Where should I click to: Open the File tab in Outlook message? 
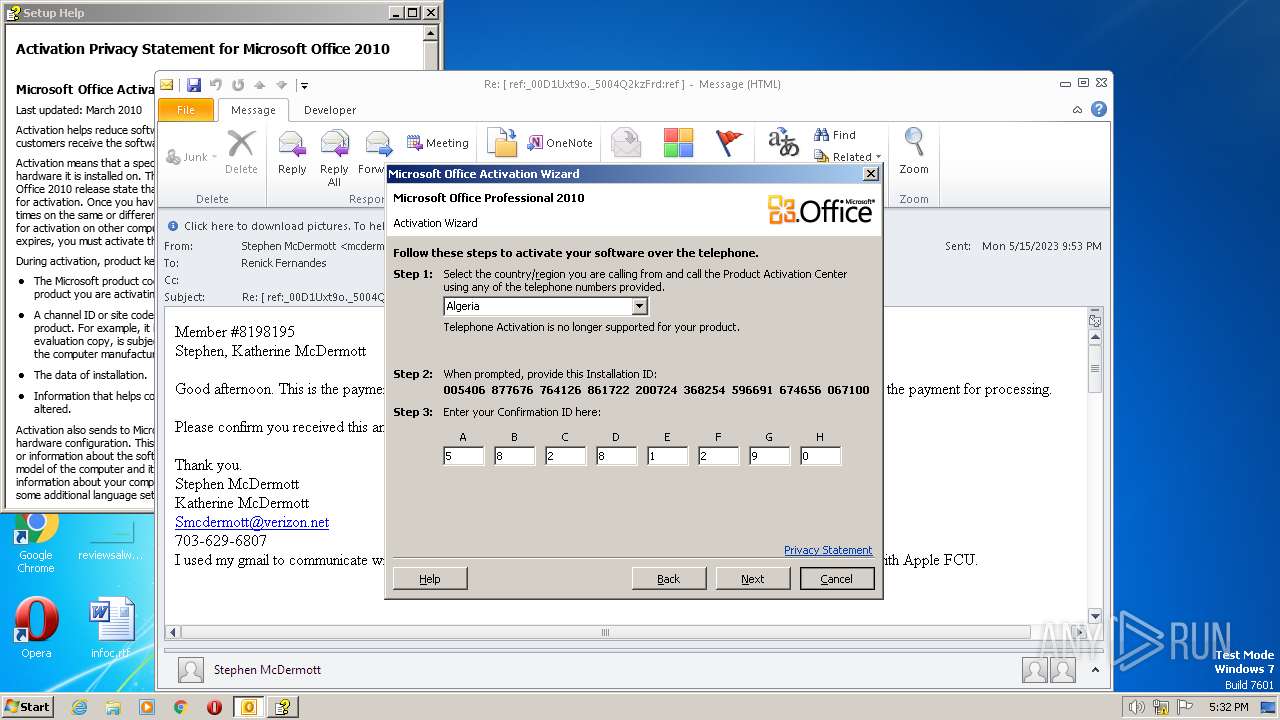(x=186, y=110)
